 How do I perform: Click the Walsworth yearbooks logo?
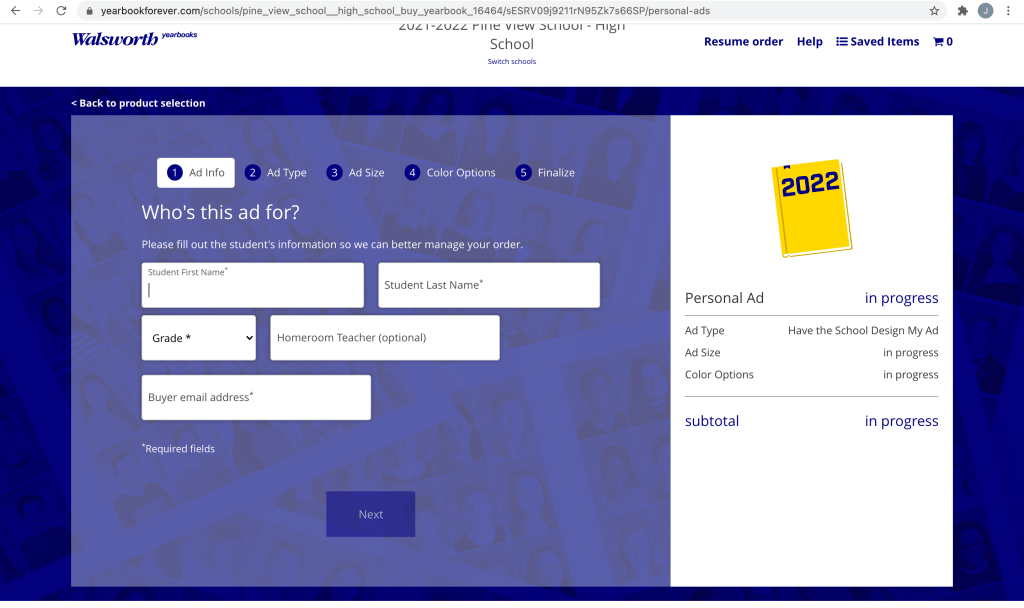point(134,39)
